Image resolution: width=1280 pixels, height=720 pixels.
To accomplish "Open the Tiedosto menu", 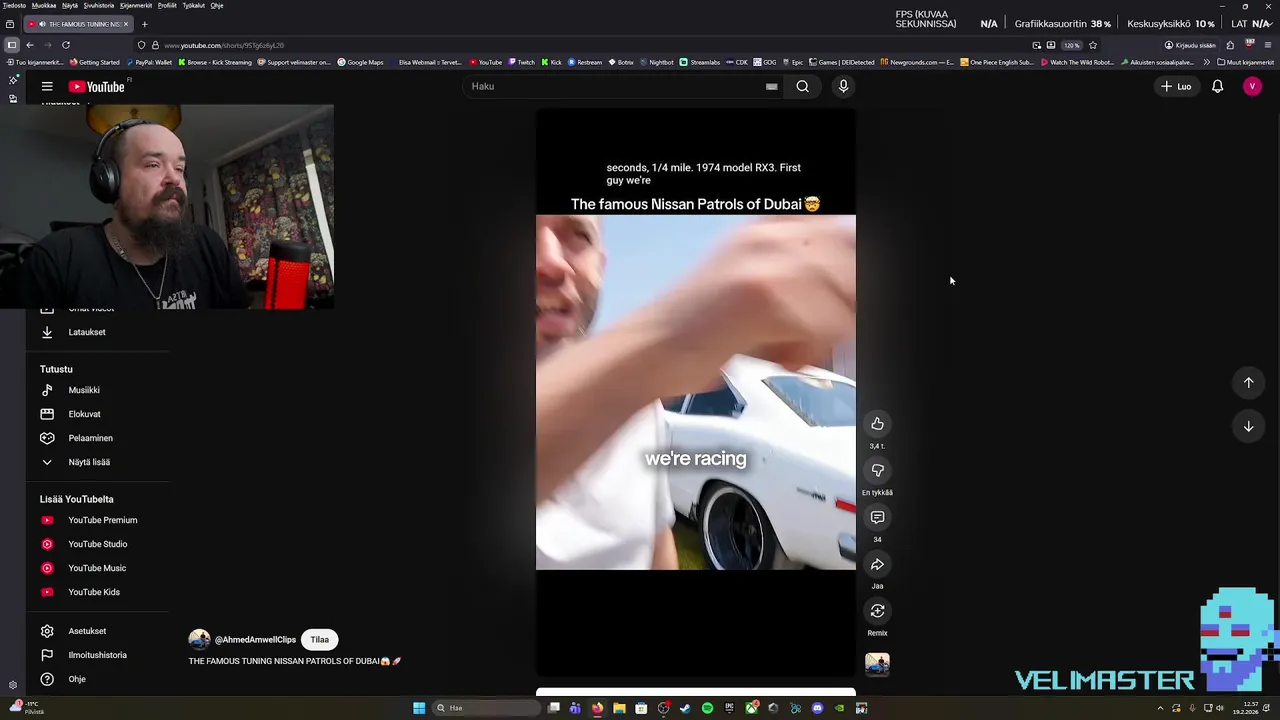I will pos(14,5).
